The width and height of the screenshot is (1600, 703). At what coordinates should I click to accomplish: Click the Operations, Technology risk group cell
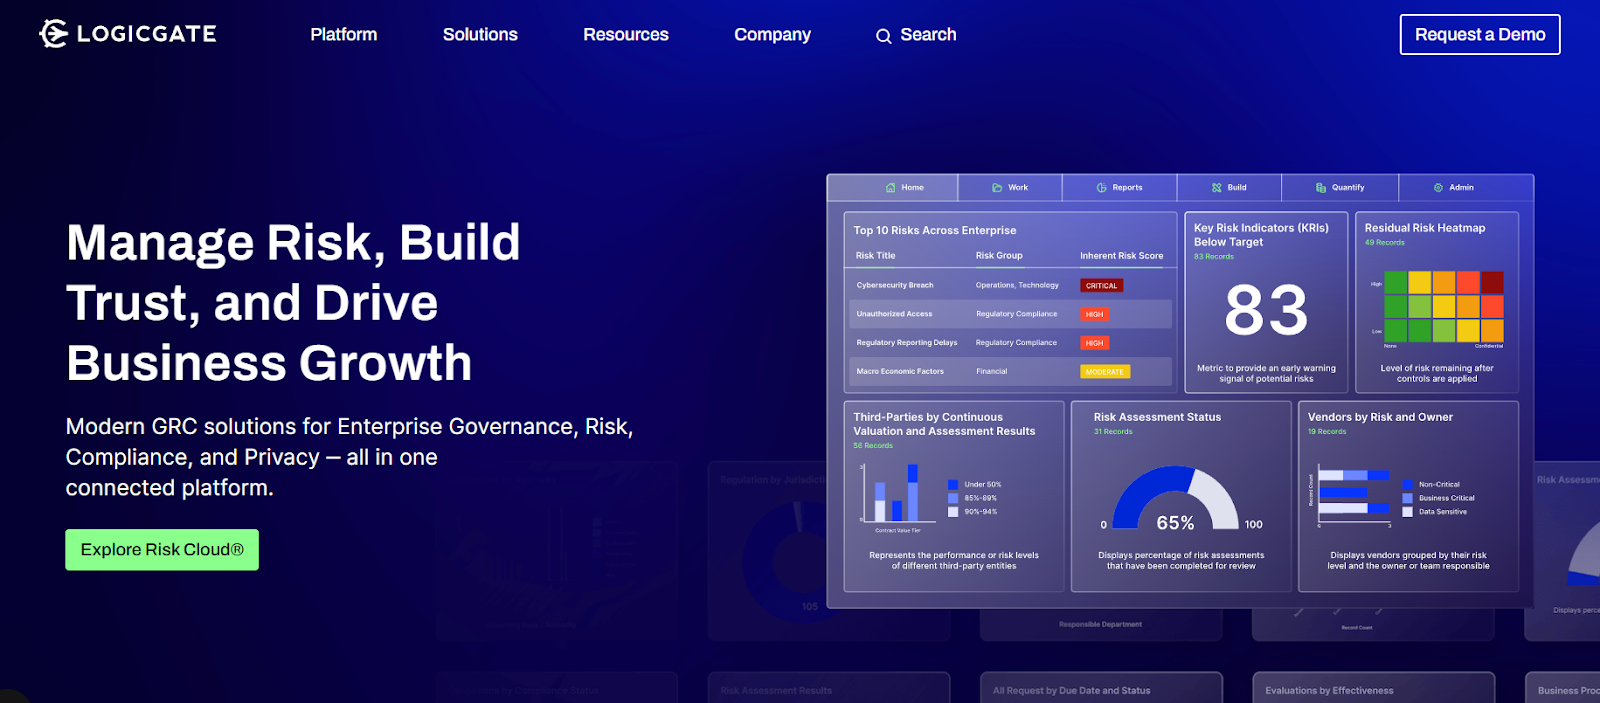[x=1017, y=286]
